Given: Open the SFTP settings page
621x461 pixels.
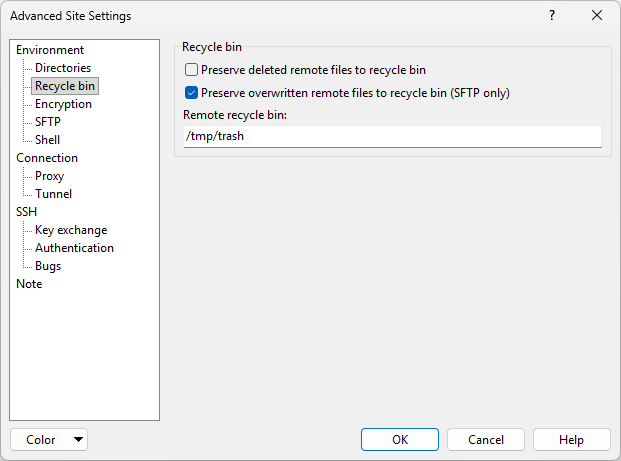Looking at the screenshot, I should click(48, 122).
